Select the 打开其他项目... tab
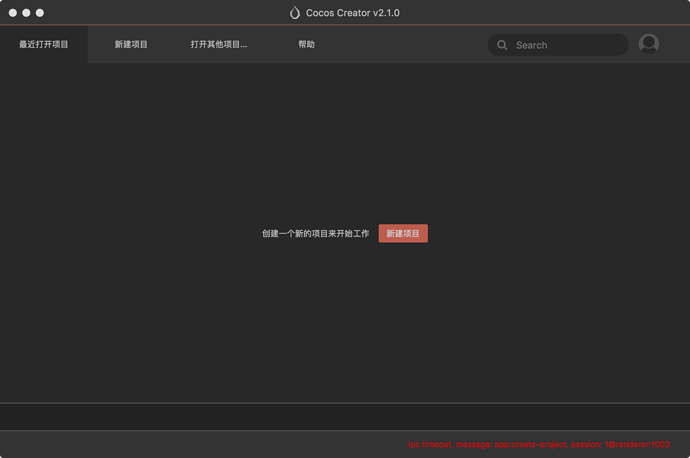 219,44
